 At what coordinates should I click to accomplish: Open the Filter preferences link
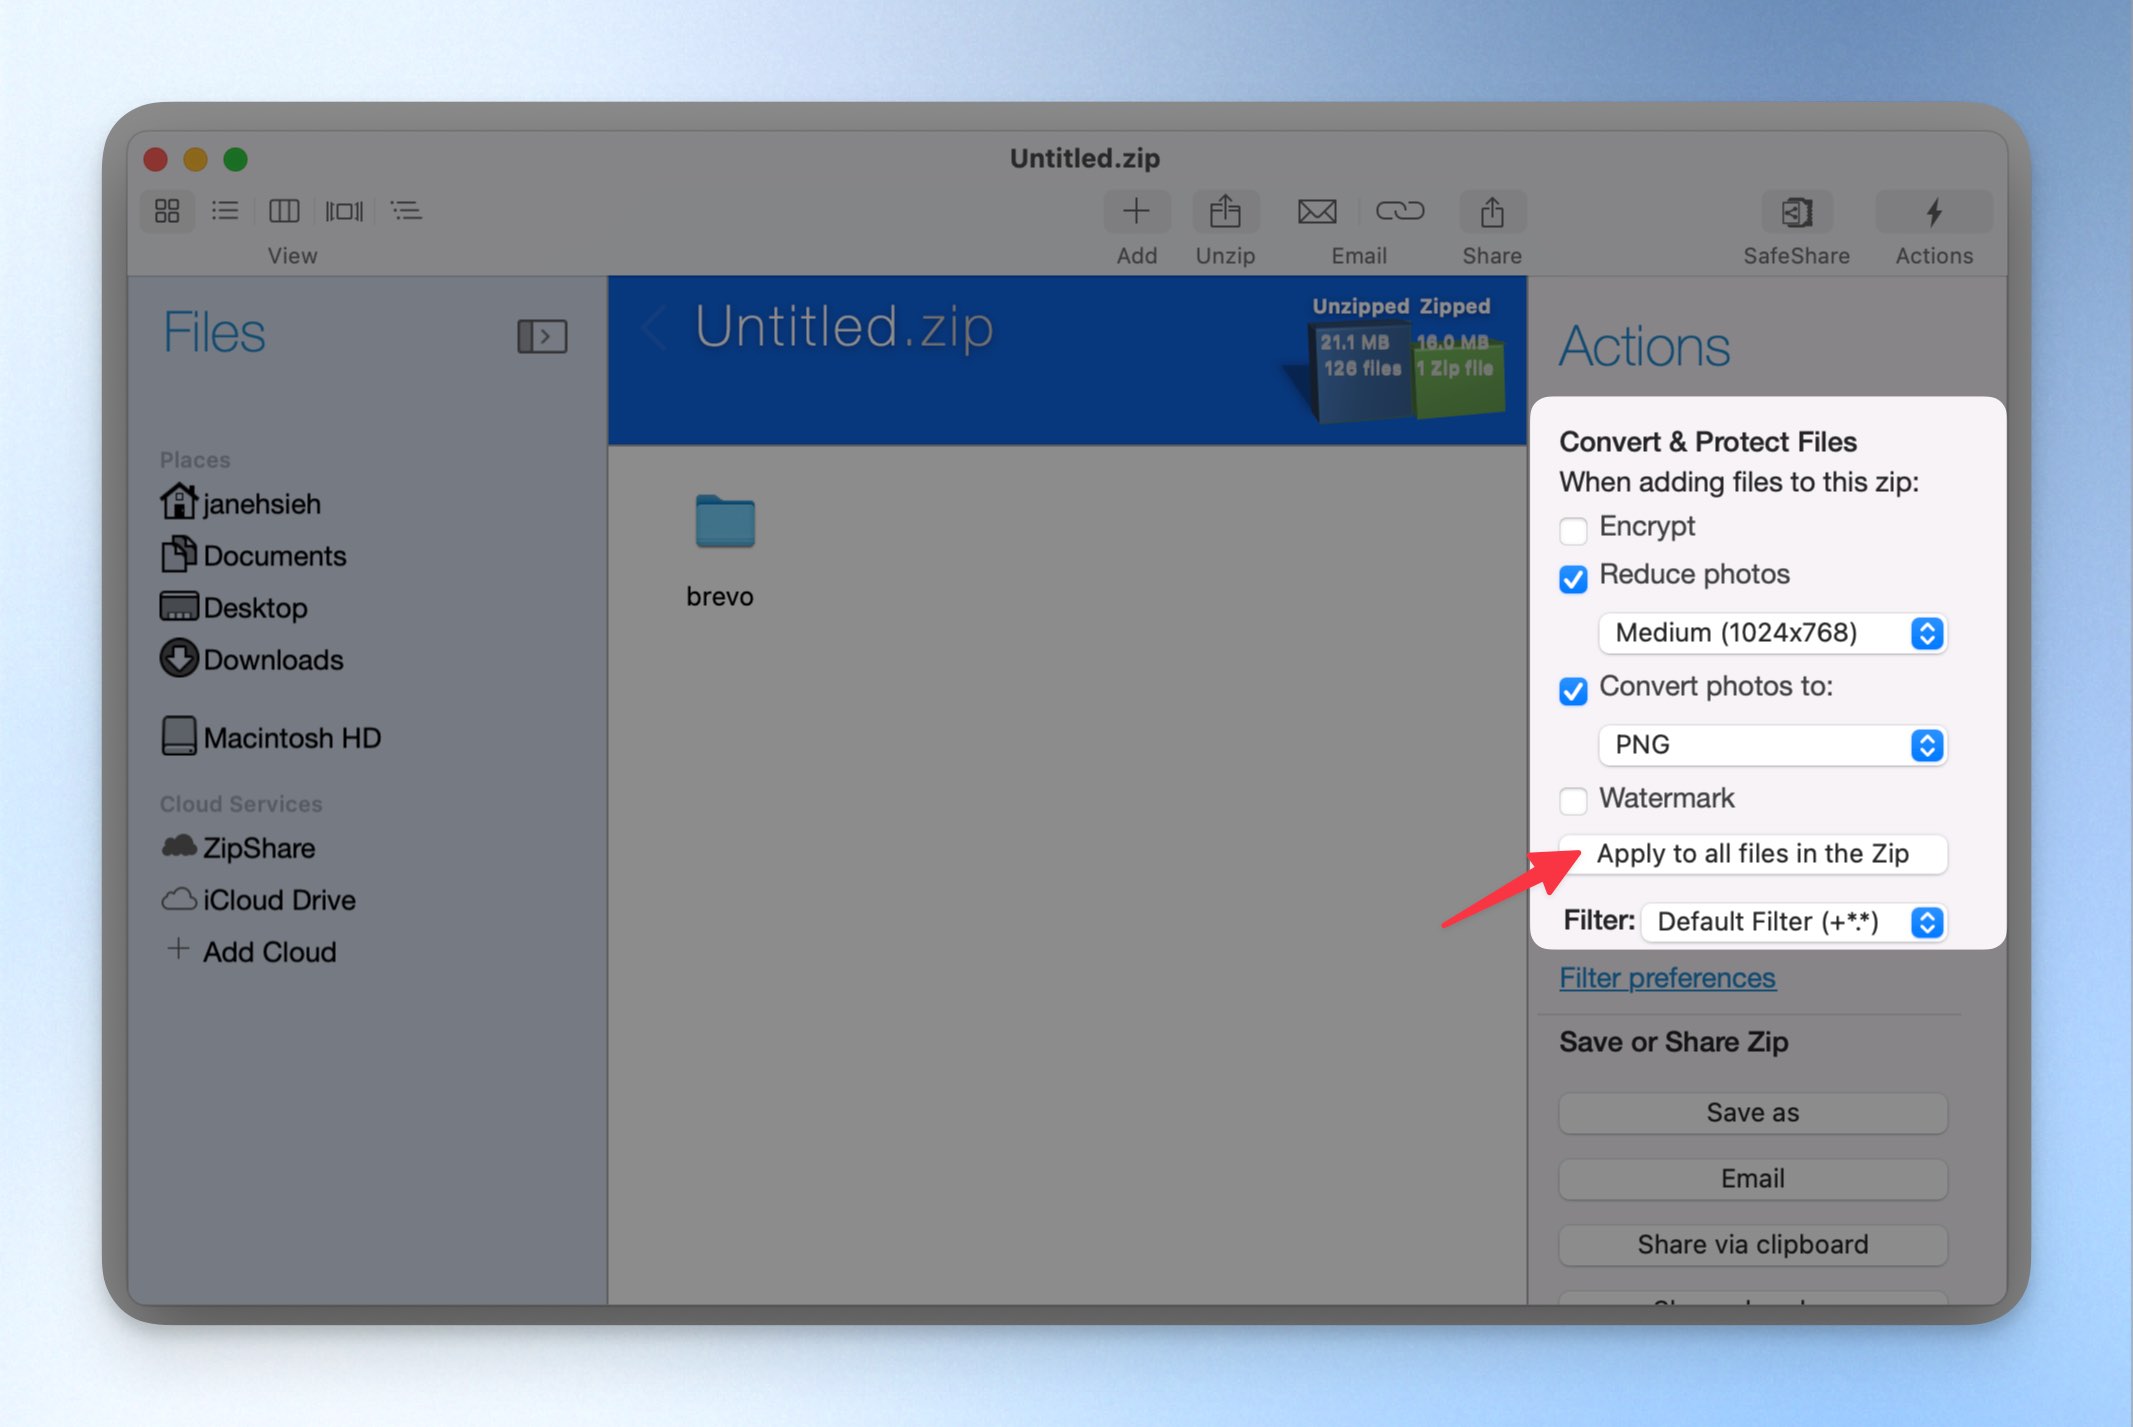pyautogui.click(x=1667, y=977)
